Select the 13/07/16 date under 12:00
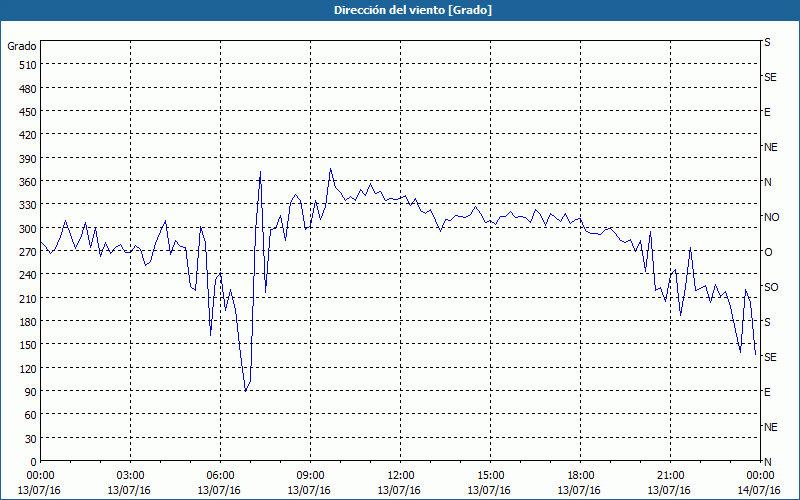 (399, 490)
